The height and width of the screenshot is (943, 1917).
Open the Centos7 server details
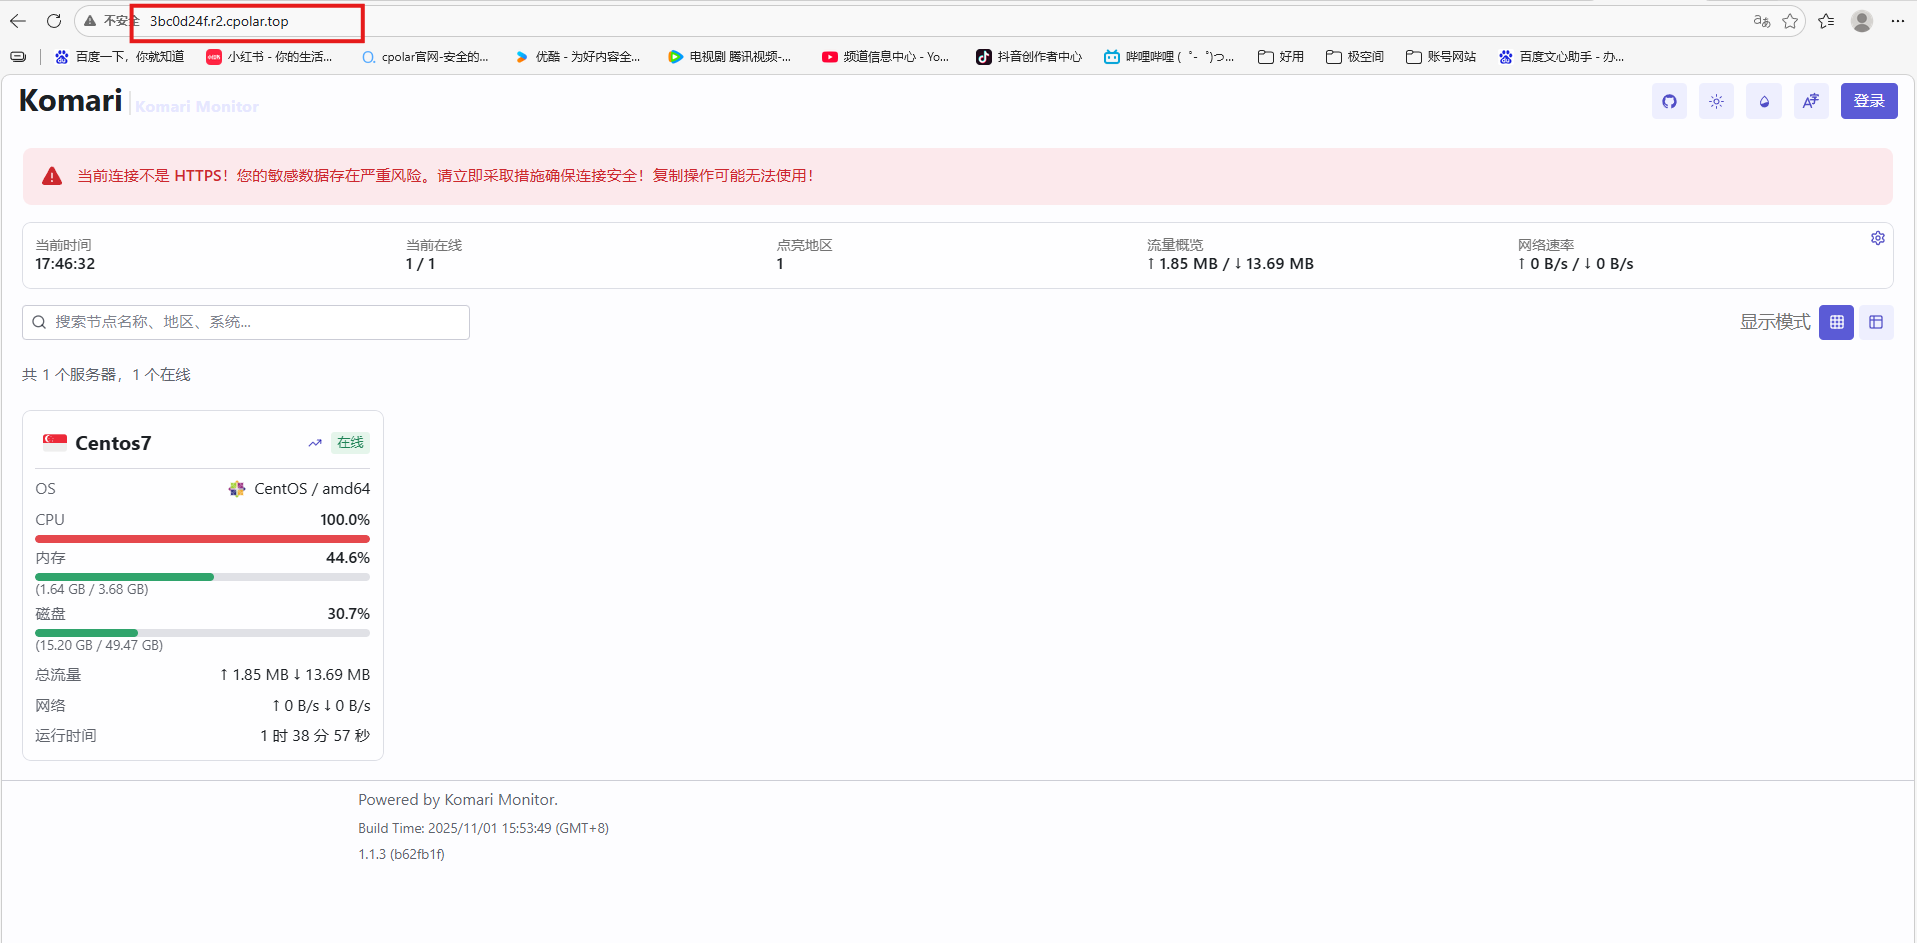click(x=113, y=443)
